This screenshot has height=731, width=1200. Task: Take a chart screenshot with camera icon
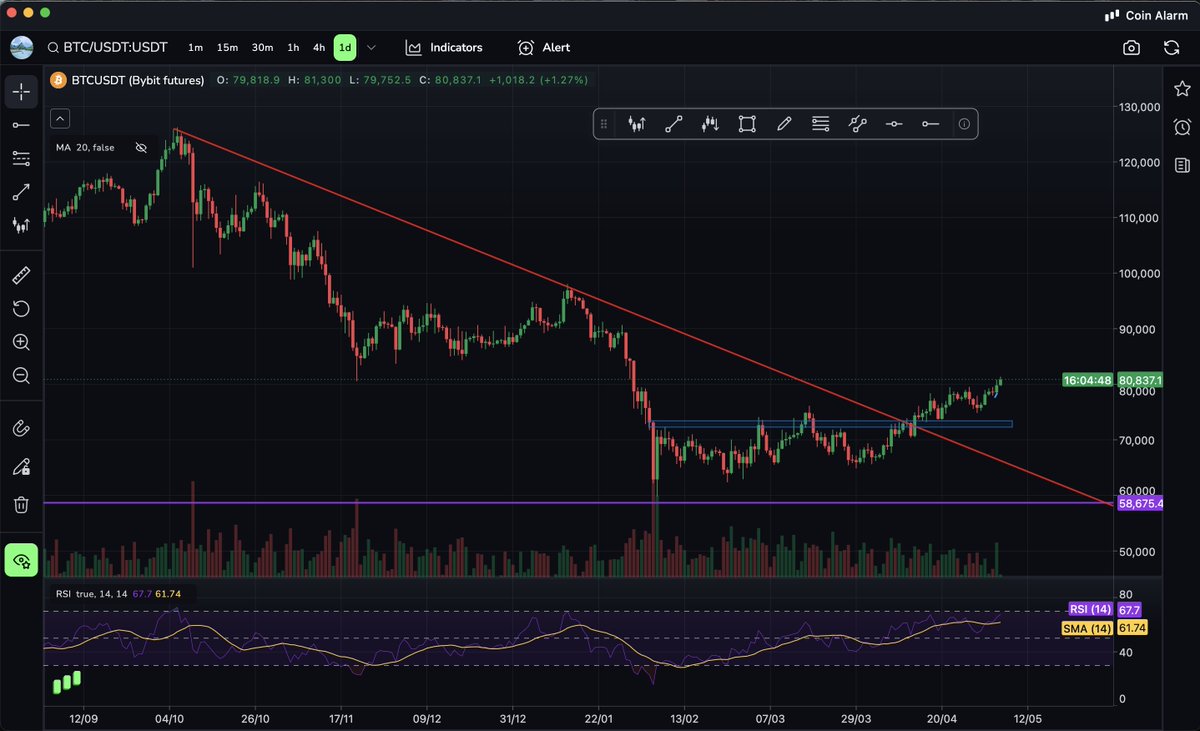(1131, 47)
